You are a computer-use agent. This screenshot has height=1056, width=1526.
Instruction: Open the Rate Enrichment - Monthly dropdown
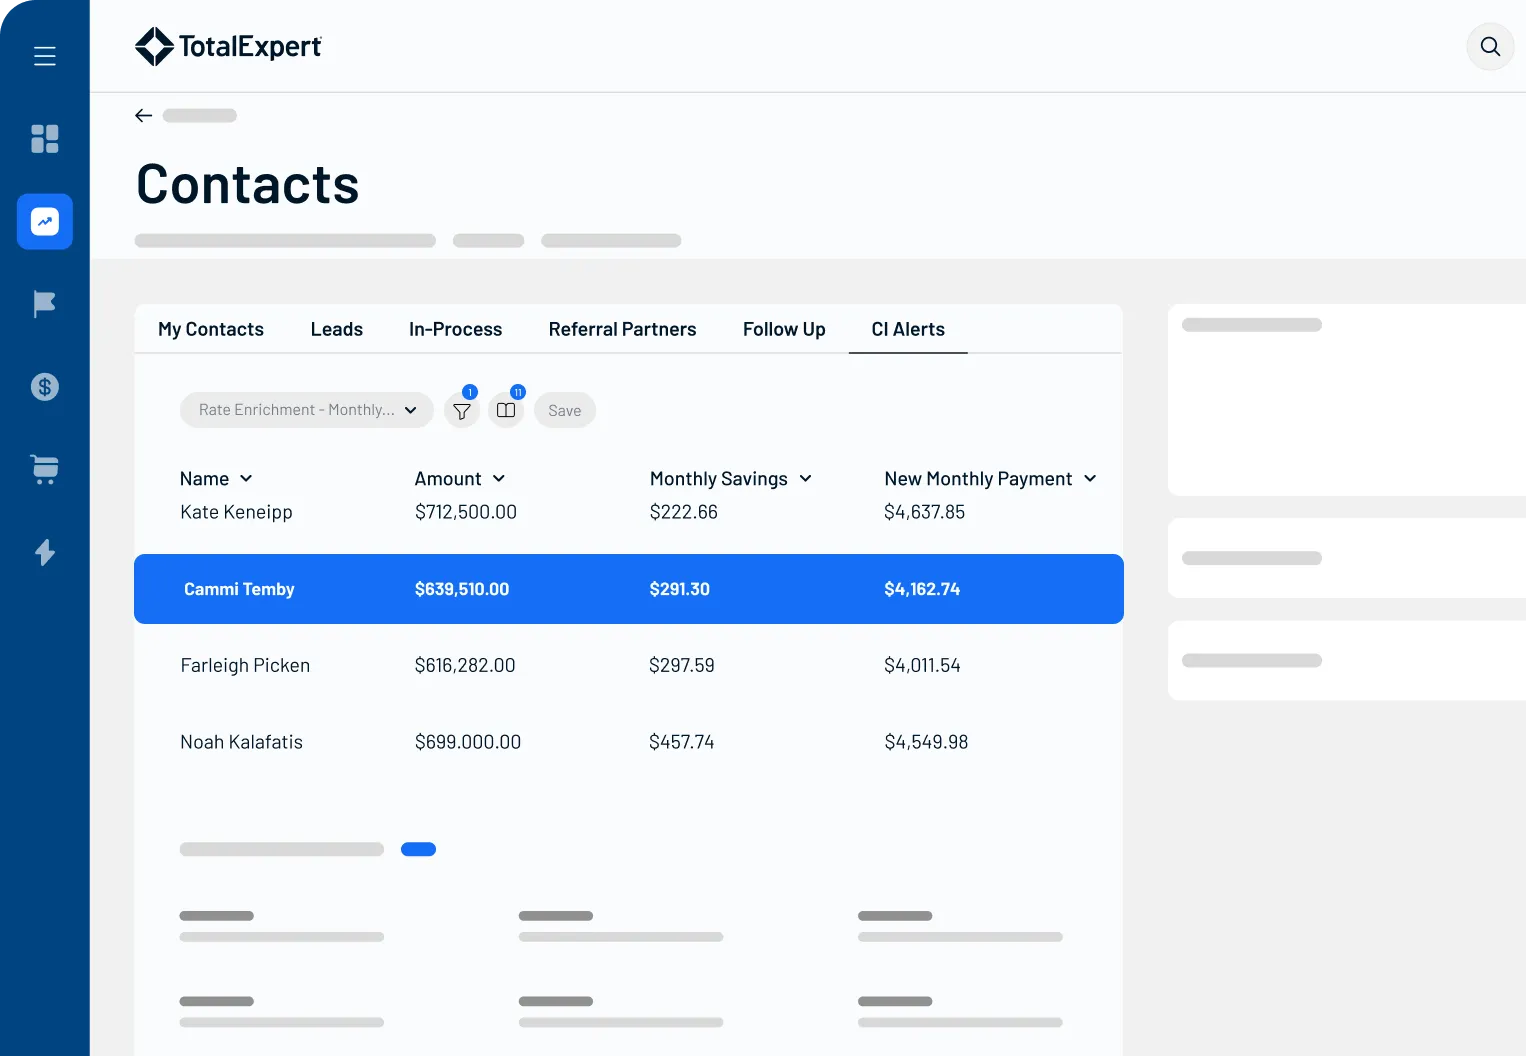pos(306,409)
